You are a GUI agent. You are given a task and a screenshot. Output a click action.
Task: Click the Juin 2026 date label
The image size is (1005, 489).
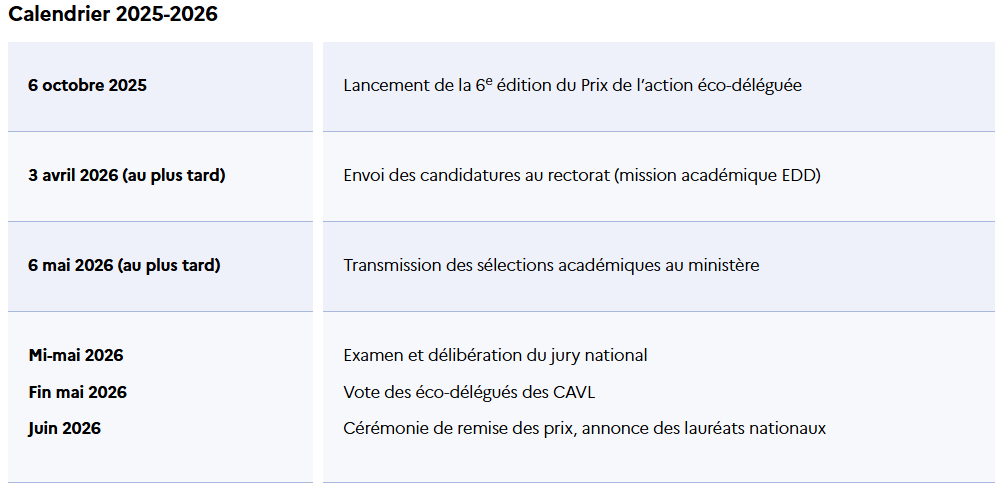(x=65, y=429)
